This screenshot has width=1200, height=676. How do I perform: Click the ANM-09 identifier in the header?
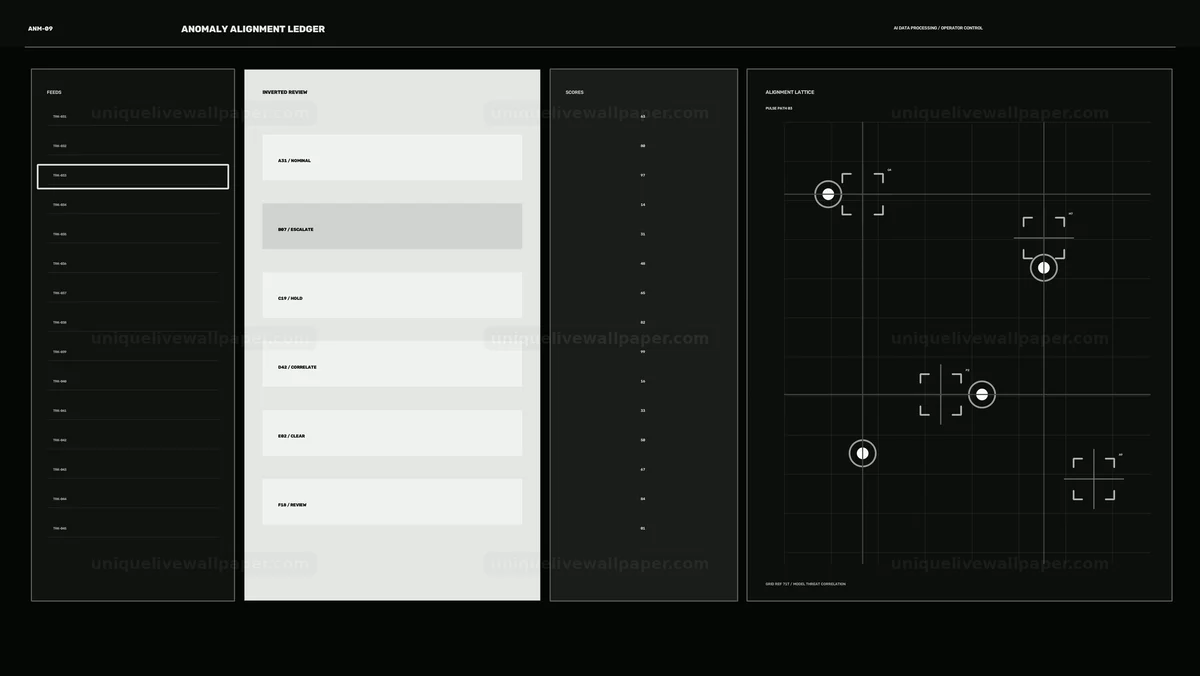tap(40, 29)
